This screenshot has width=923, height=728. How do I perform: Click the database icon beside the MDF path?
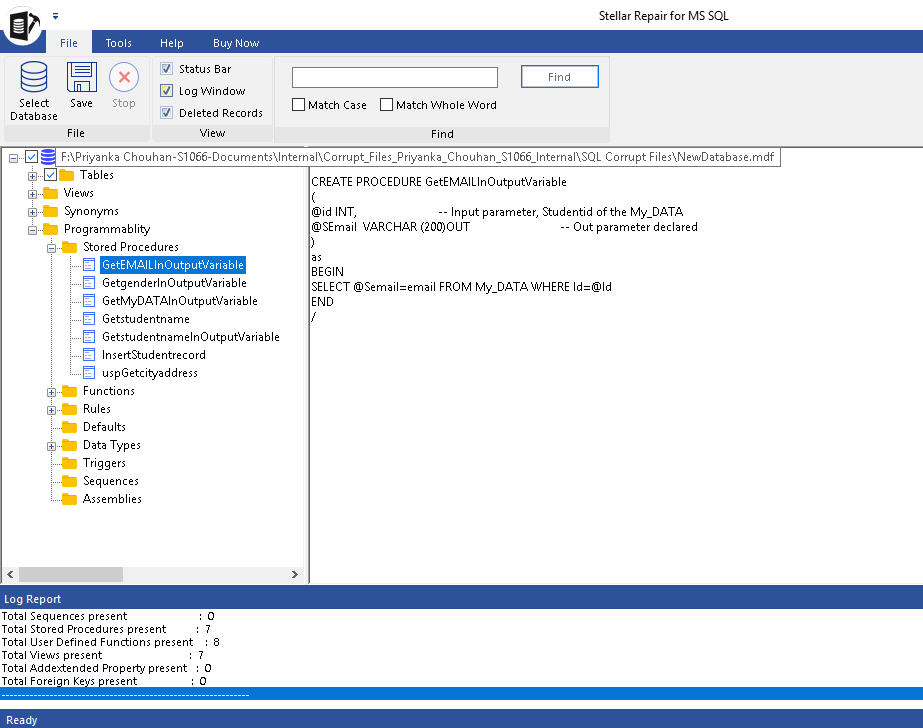pos(48,157)
